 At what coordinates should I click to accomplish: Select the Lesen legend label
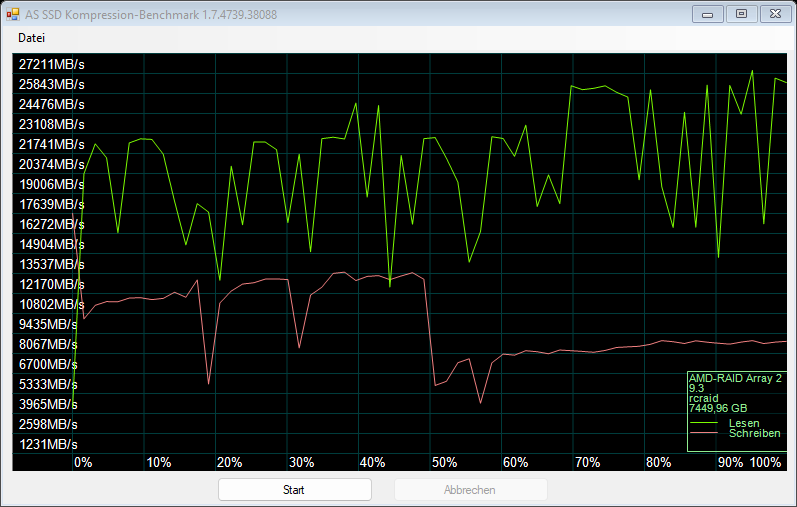pos(744,423)
